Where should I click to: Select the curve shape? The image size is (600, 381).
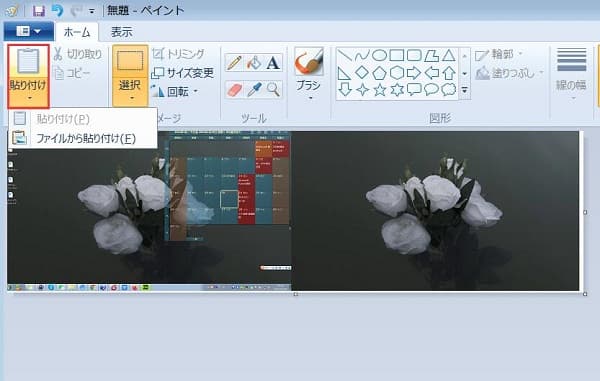coord(362,56)
